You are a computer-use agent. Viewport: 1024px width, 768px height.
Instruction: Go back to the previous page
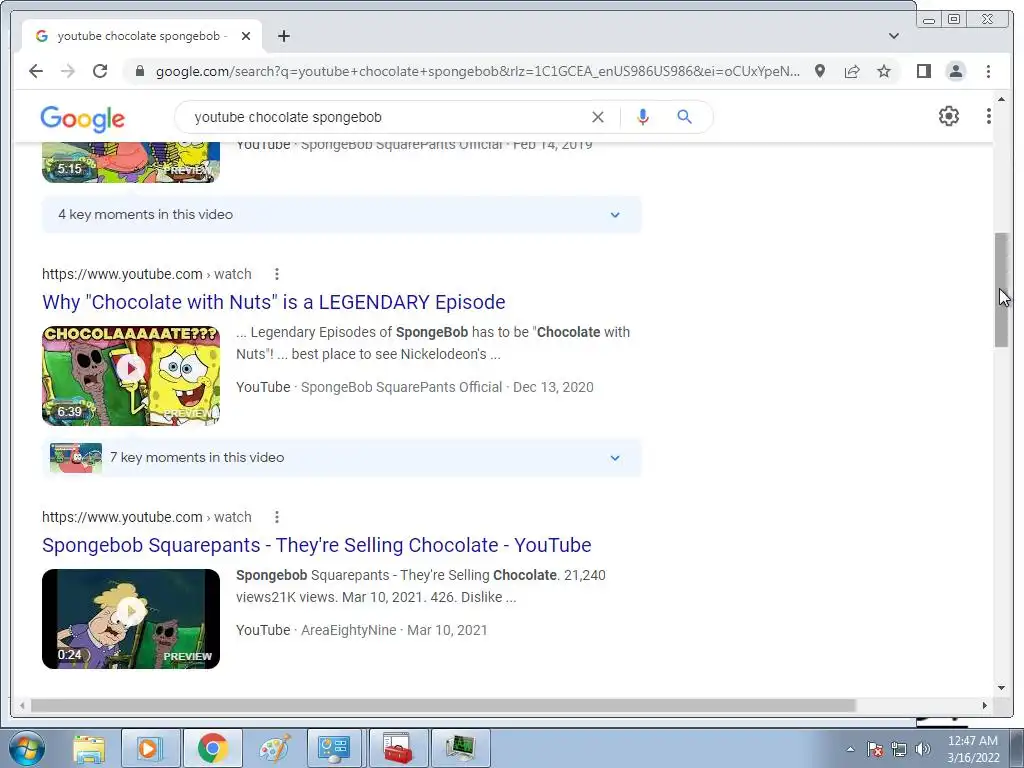coord(36,71)
